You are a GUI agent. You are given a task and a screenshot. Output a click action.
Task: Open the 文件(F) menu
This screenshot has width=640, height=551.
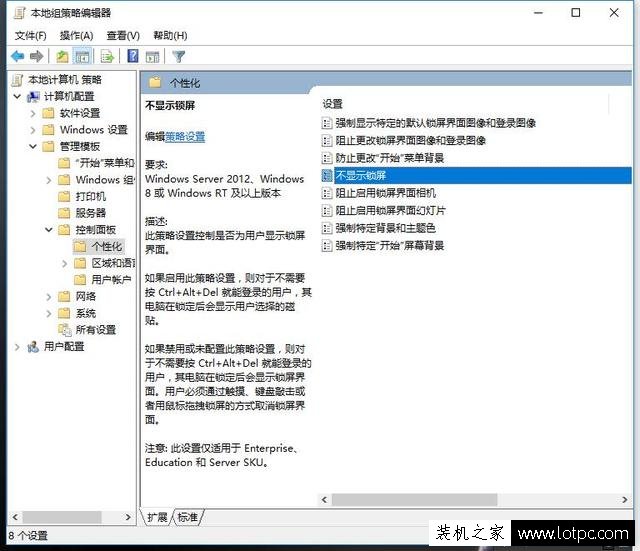[x=31, y=36]
